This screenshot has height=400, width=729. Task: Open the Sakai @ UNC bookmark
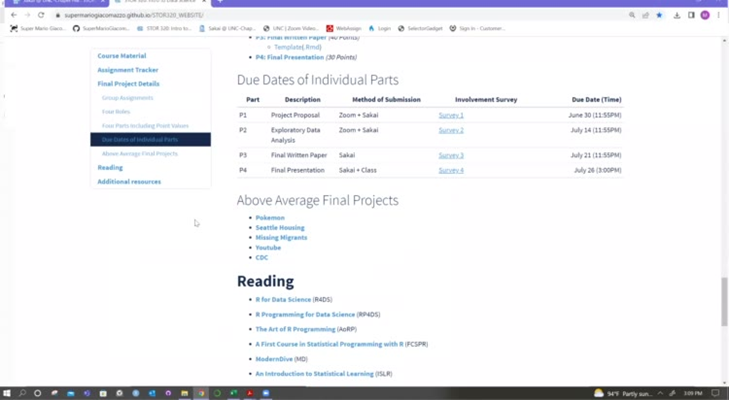coord(226,28)
